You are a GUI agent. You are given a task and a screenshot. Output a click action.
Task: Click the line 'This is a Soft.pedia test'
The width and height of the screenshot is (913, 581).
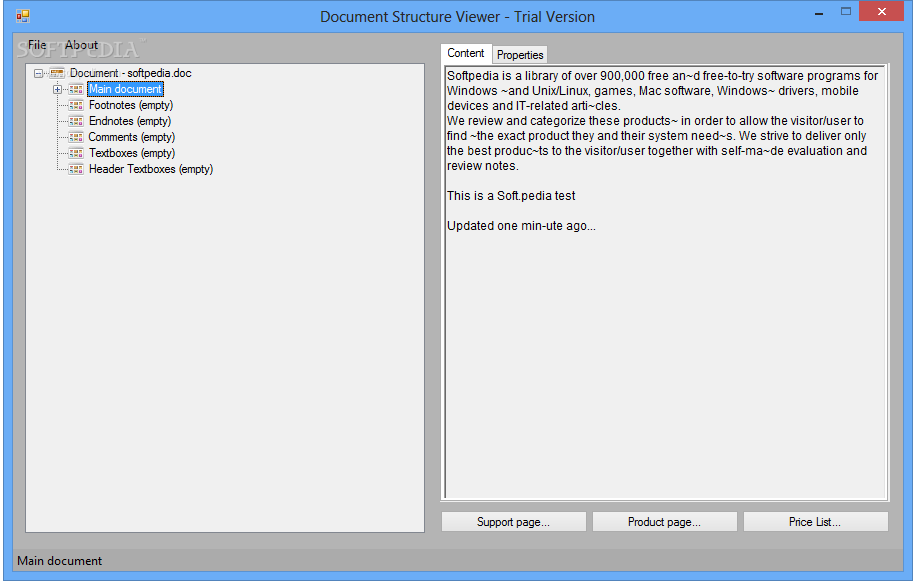[x=511, y=196]
